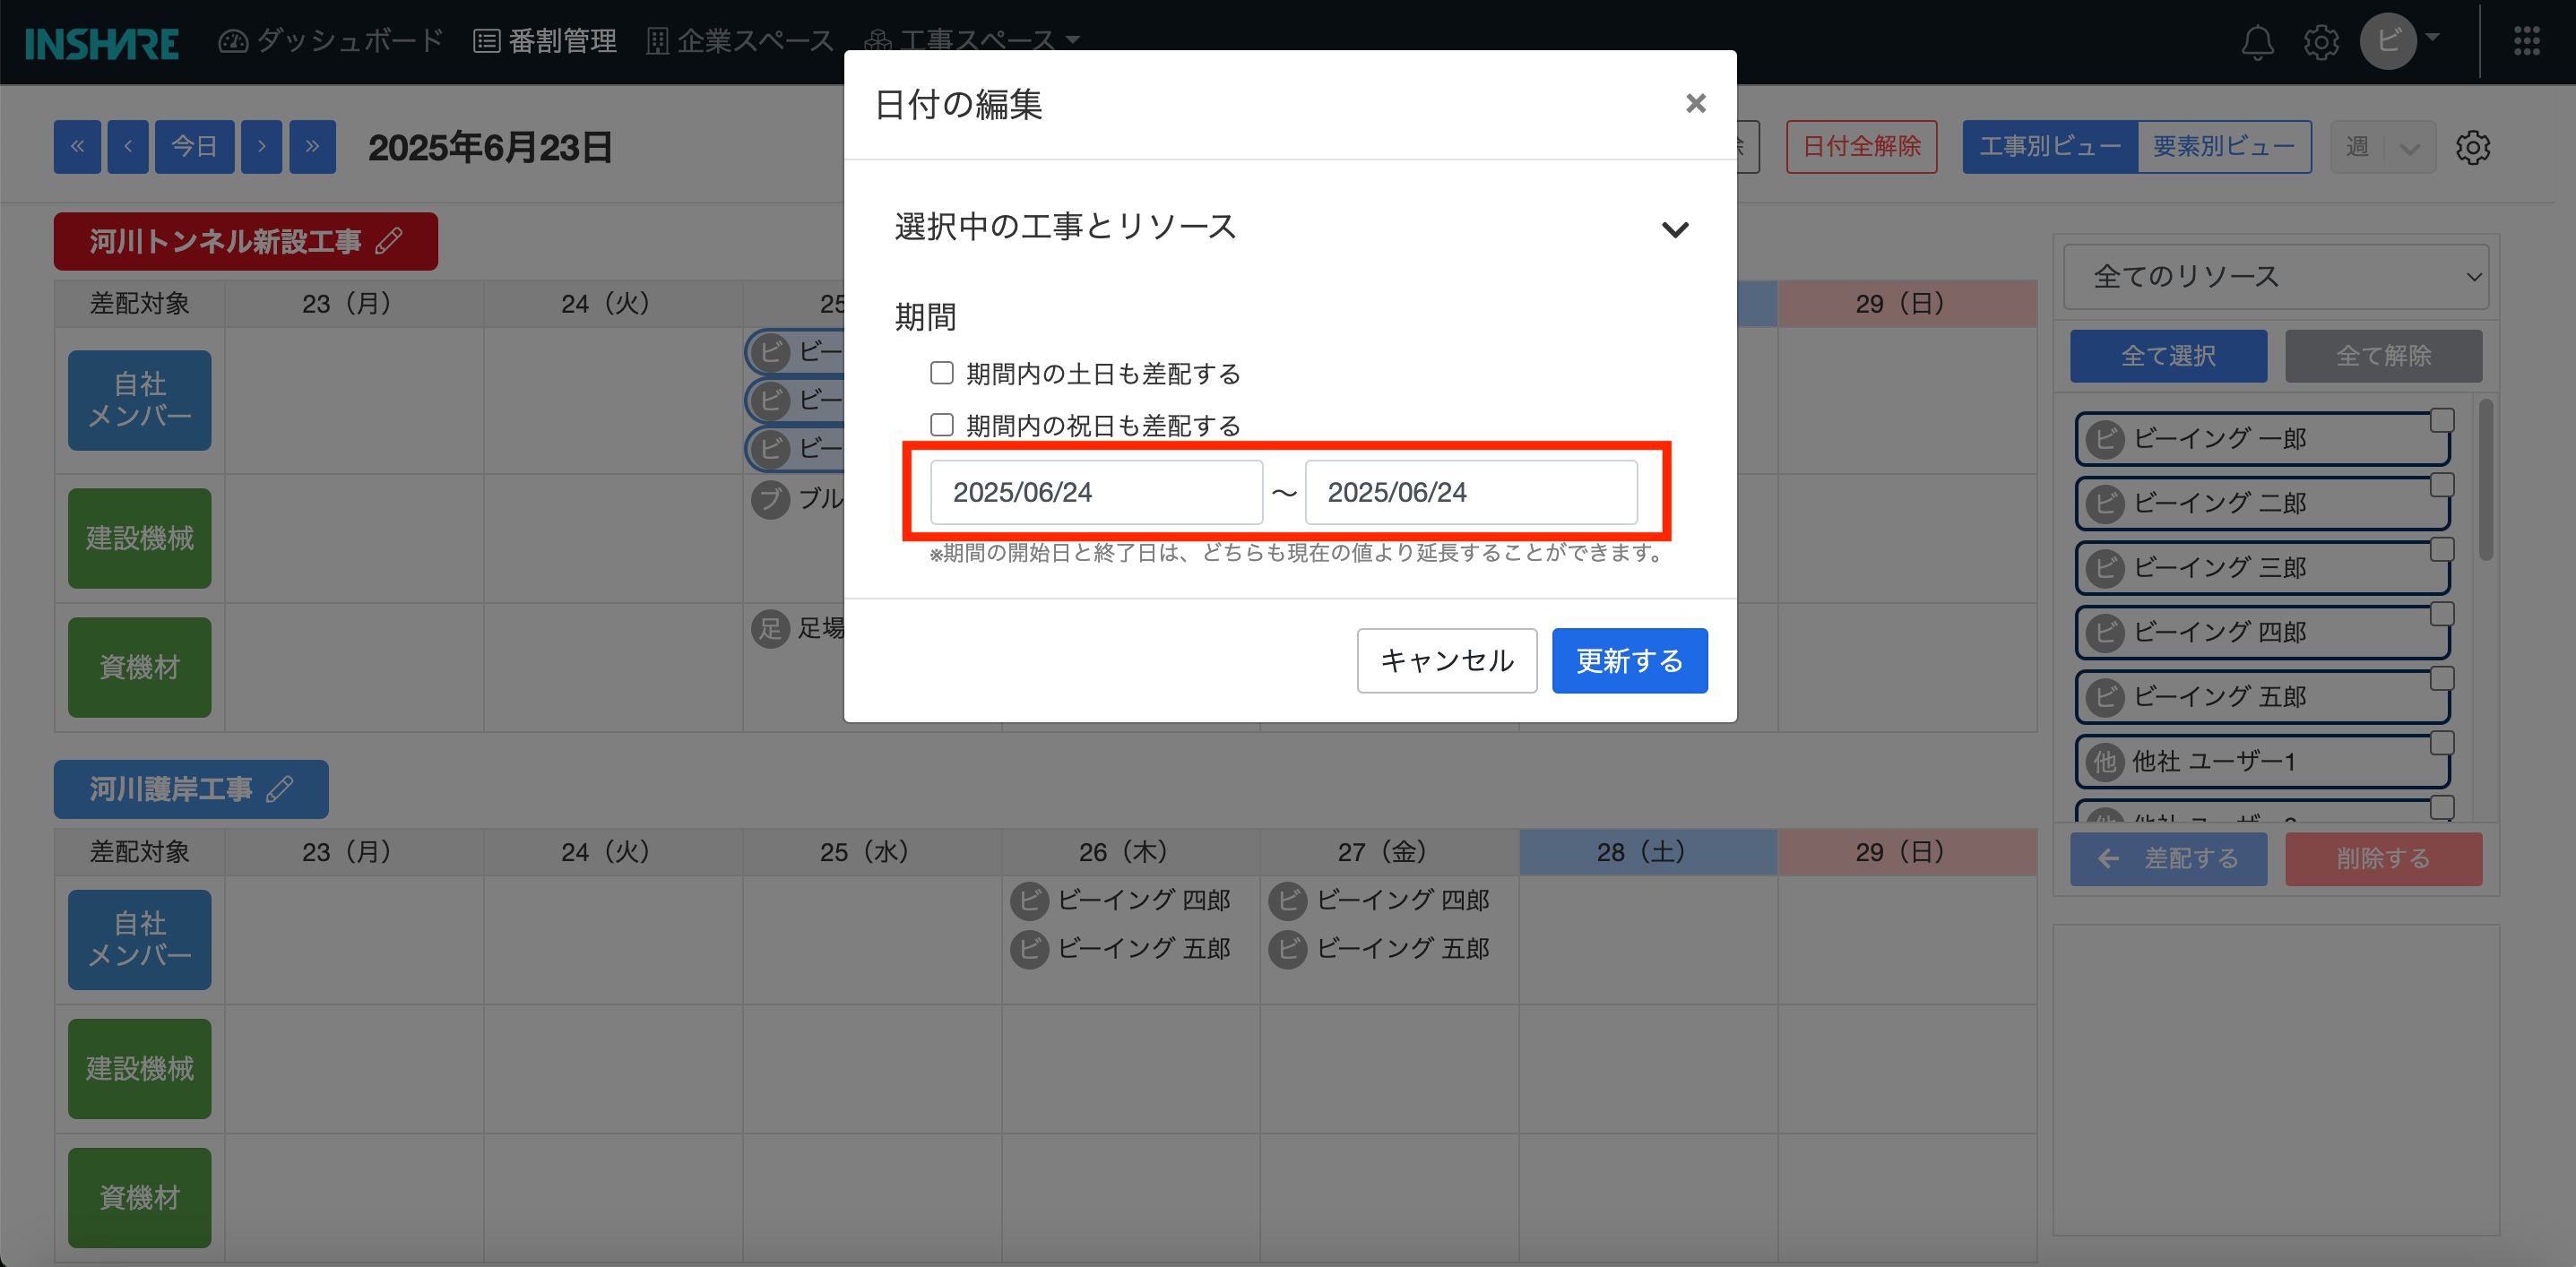Viewport: 2576px width, 1267px height.
Task: Select 自社メンバー in 河川護岸工事
Action: [x=139, y=939]
